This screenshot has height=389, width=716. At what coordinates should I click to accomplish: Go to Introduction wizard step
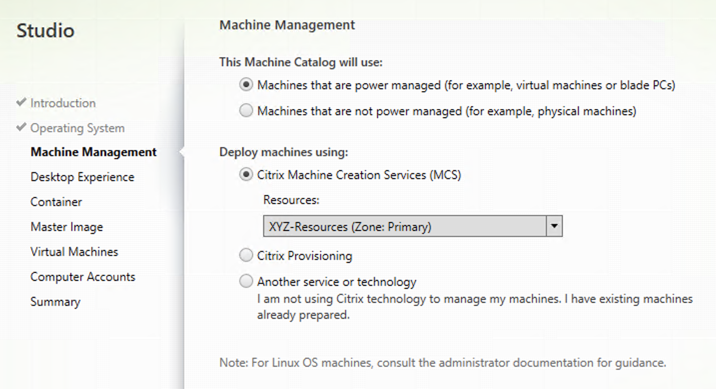[x=63, y=103]
